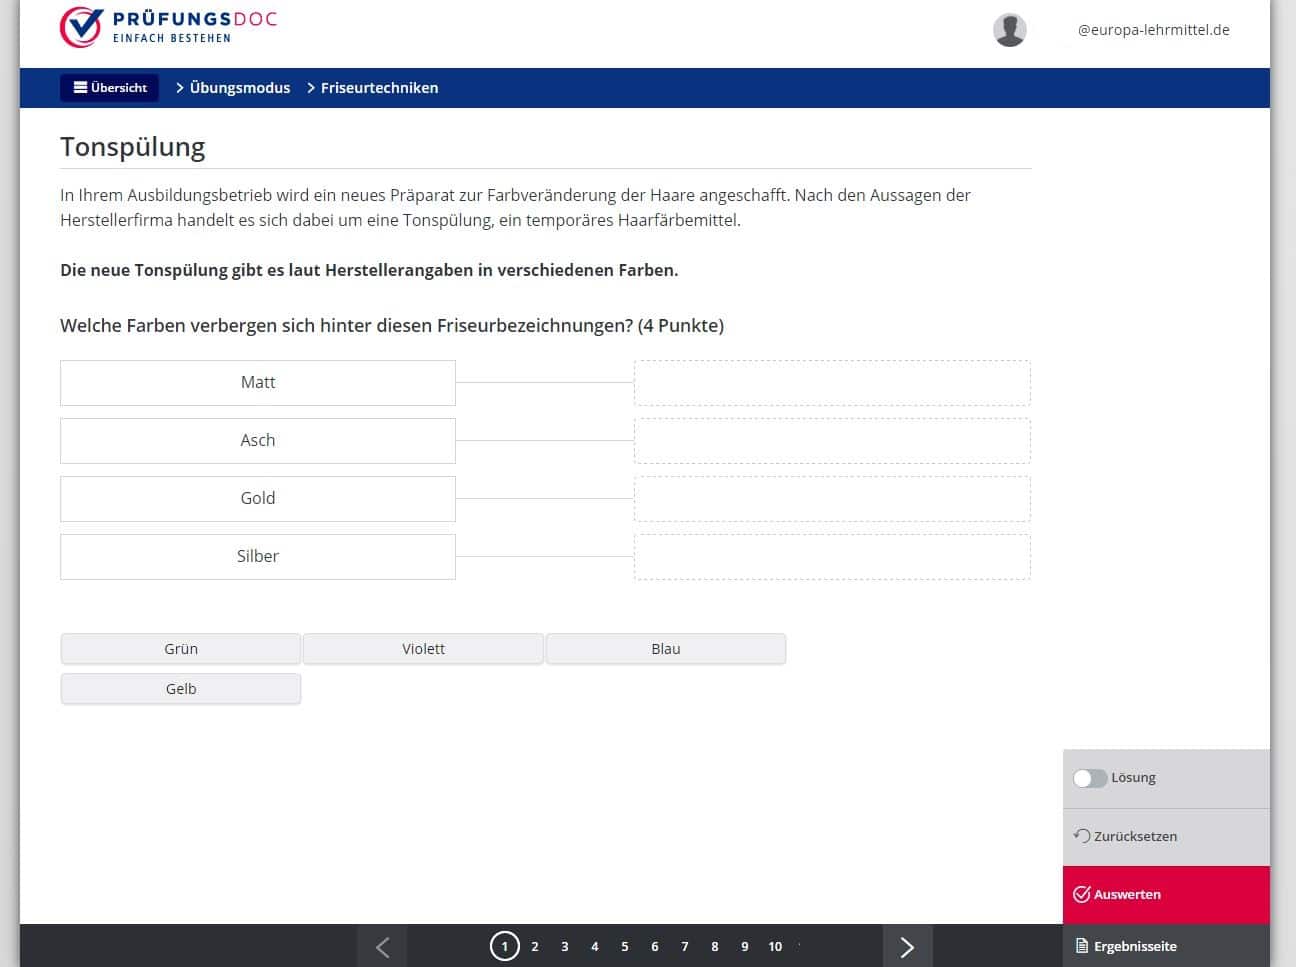Click the PrüfungsDoc logo

168,27
